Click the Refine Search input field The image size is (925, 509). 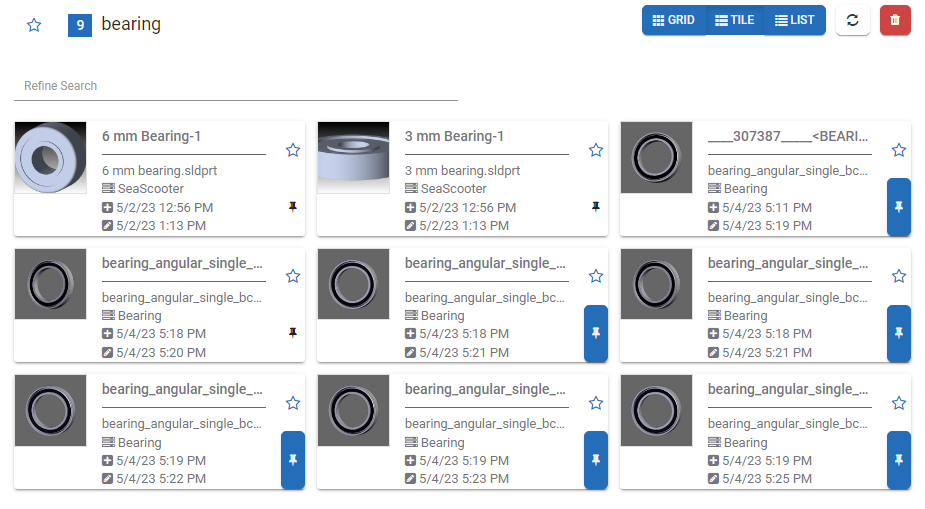(x=235, y=86)
